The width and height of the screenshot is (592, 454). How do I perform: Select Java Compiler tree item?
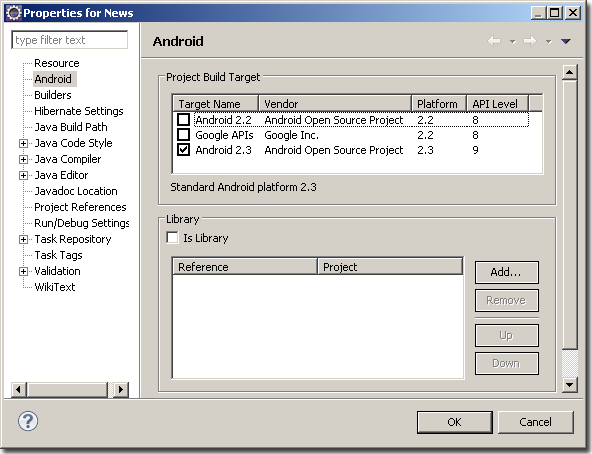point(68,159)
